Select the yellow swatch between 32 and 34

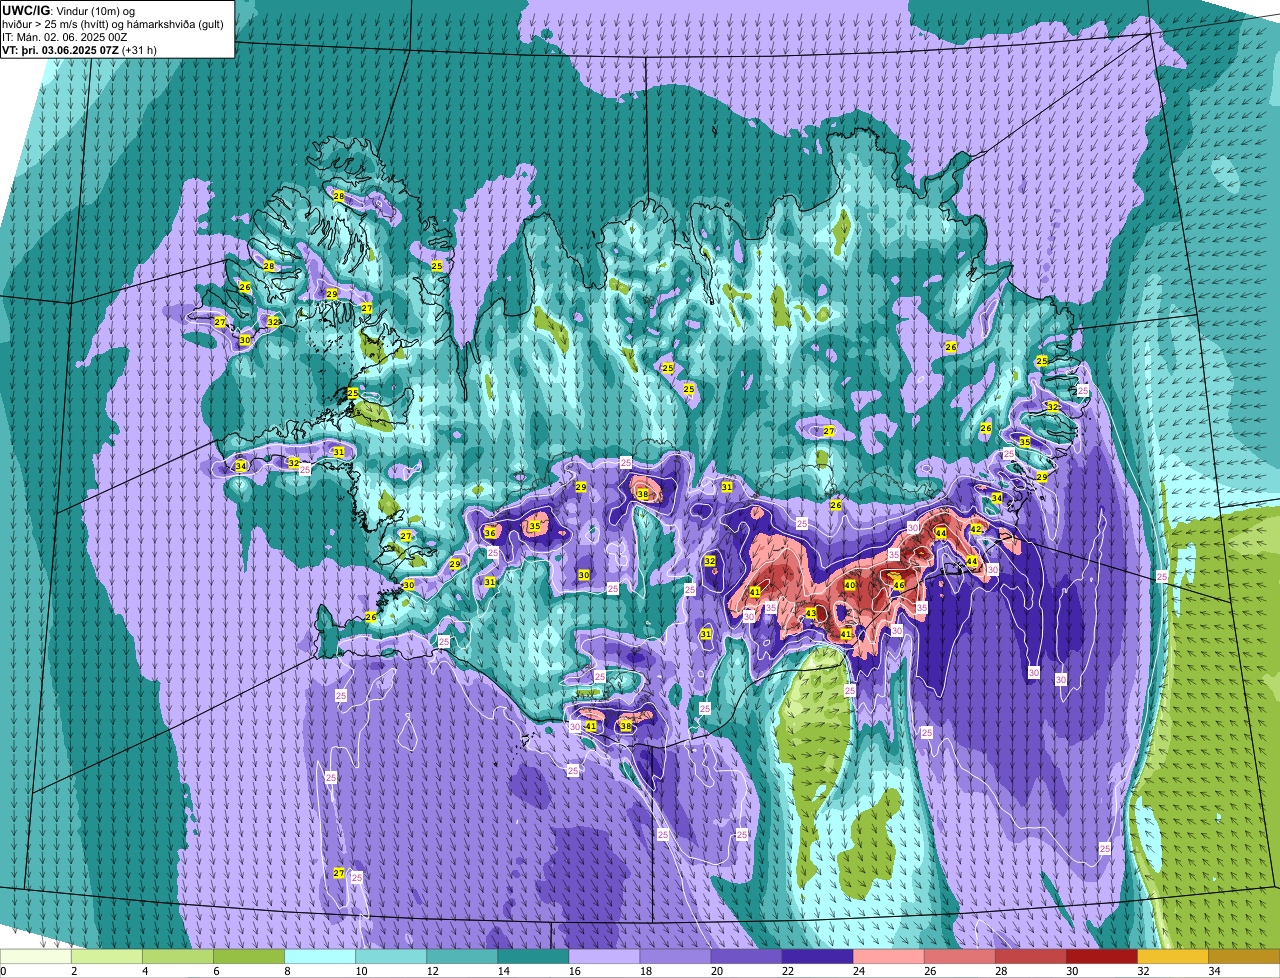click(x=1172, y=957)
